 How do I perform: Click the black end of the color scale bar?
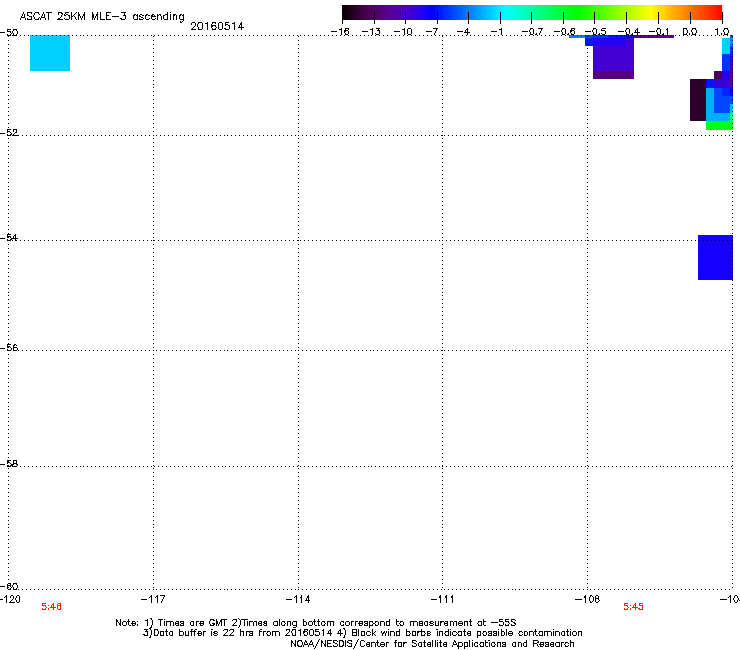[349, 13]
